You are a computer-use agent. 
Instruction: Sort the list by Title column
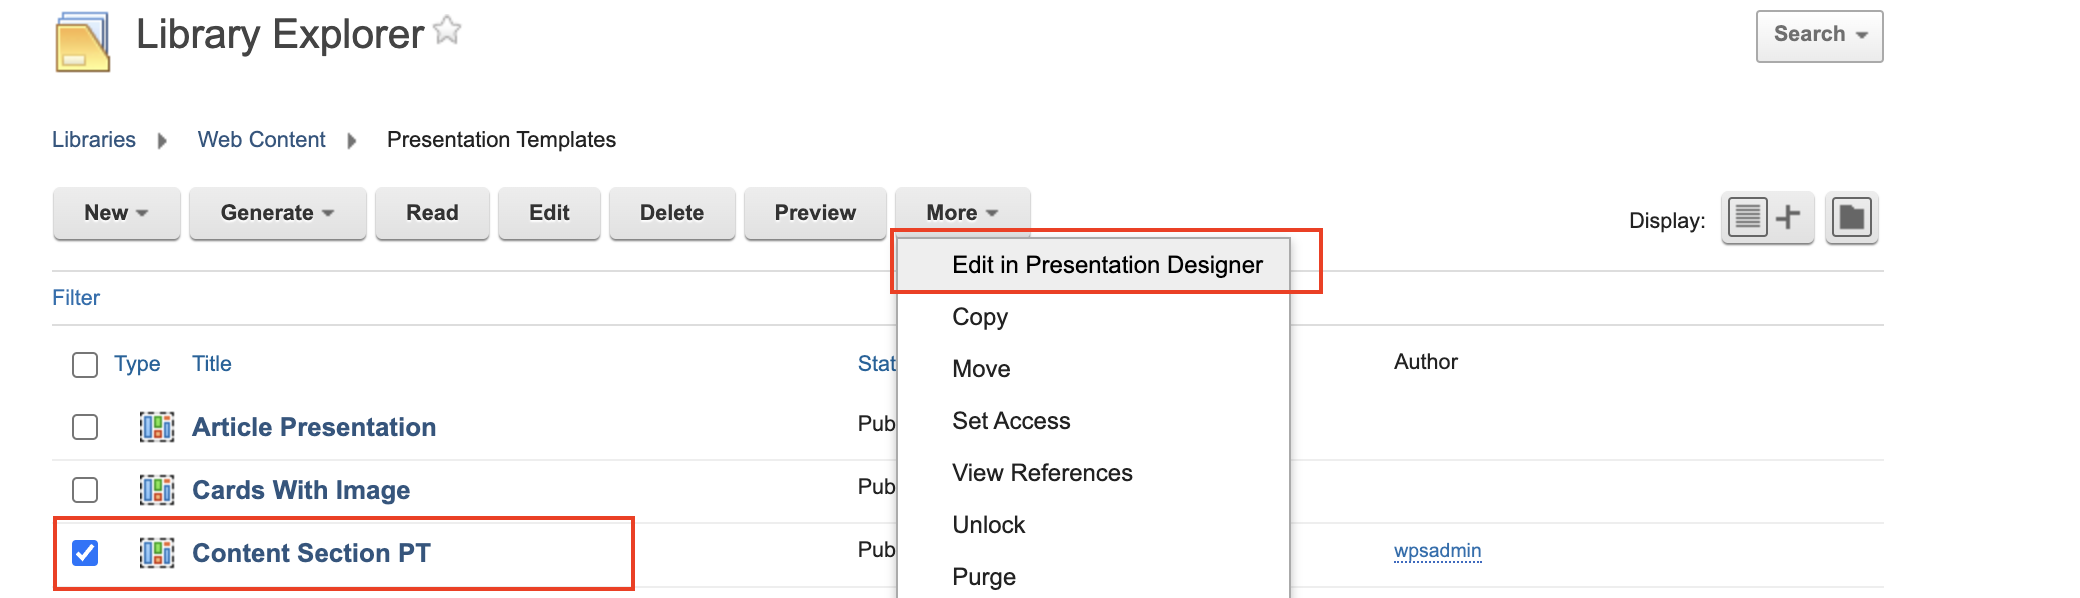point(211,364)
